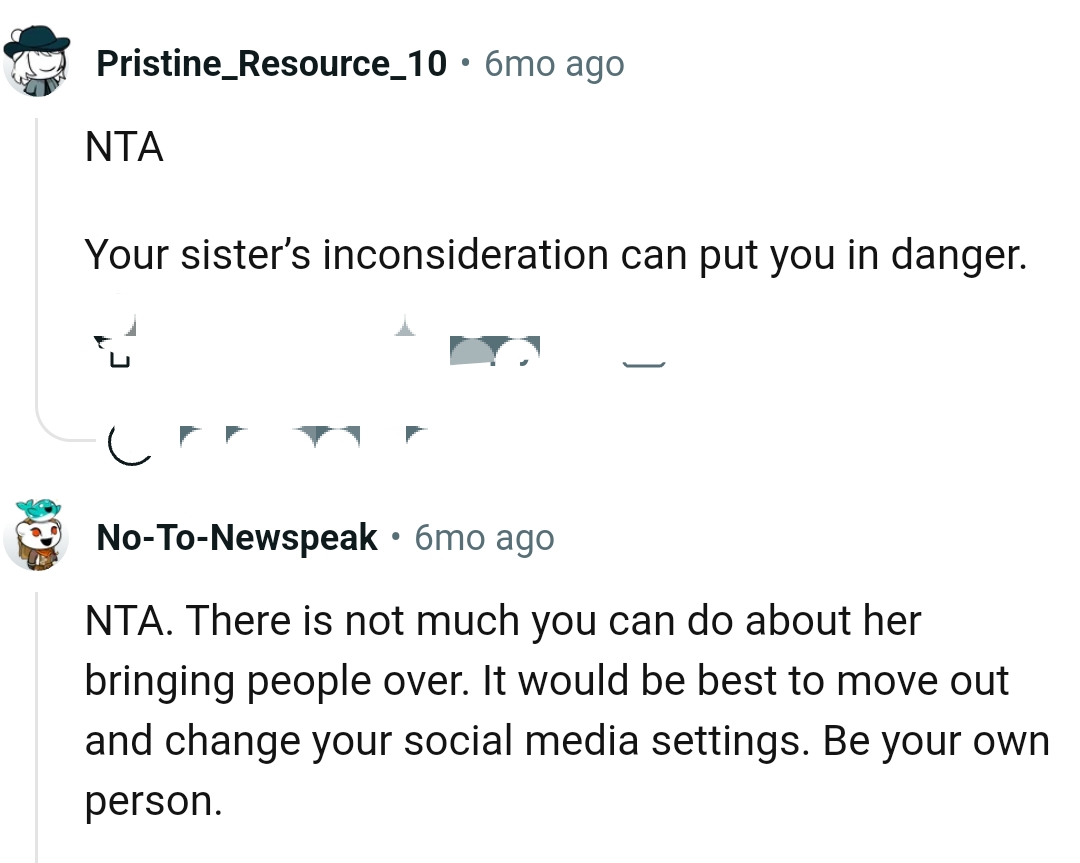This screenshot has height=863, width=1080.
Task: Click "6mo ago" on No-To-Newspeak's comment
Action: pyautogui.click(x=484, y=538)
